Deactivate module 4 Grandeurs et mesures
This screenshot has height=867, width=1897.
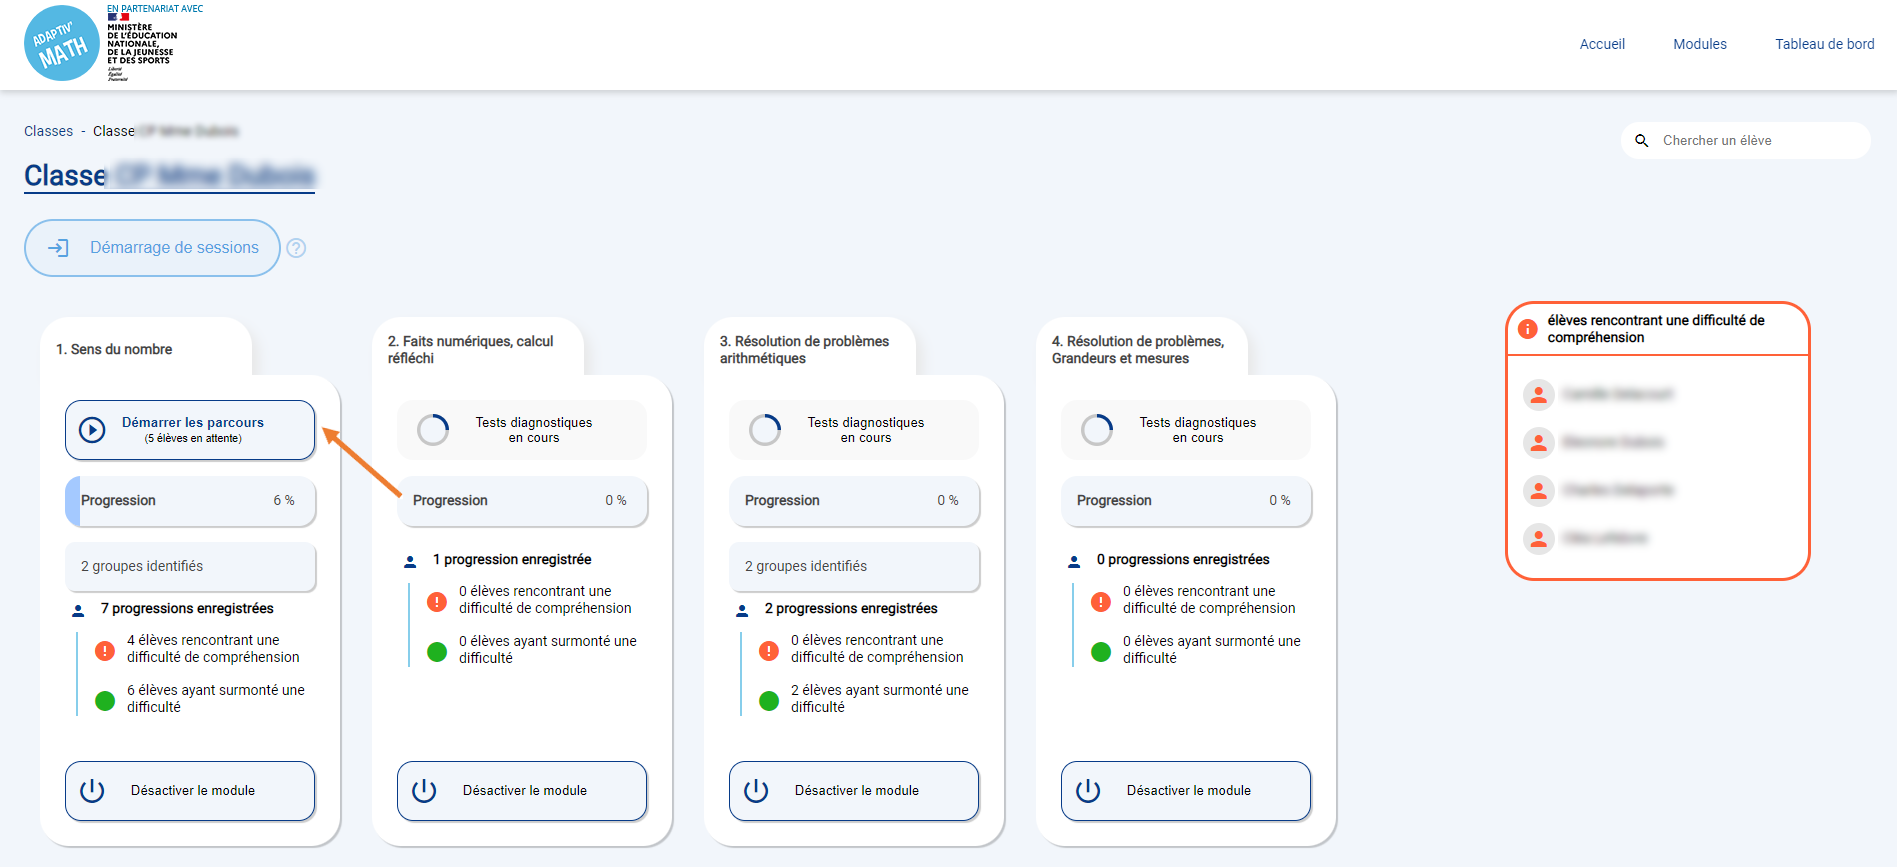[x=1186, y=791]
